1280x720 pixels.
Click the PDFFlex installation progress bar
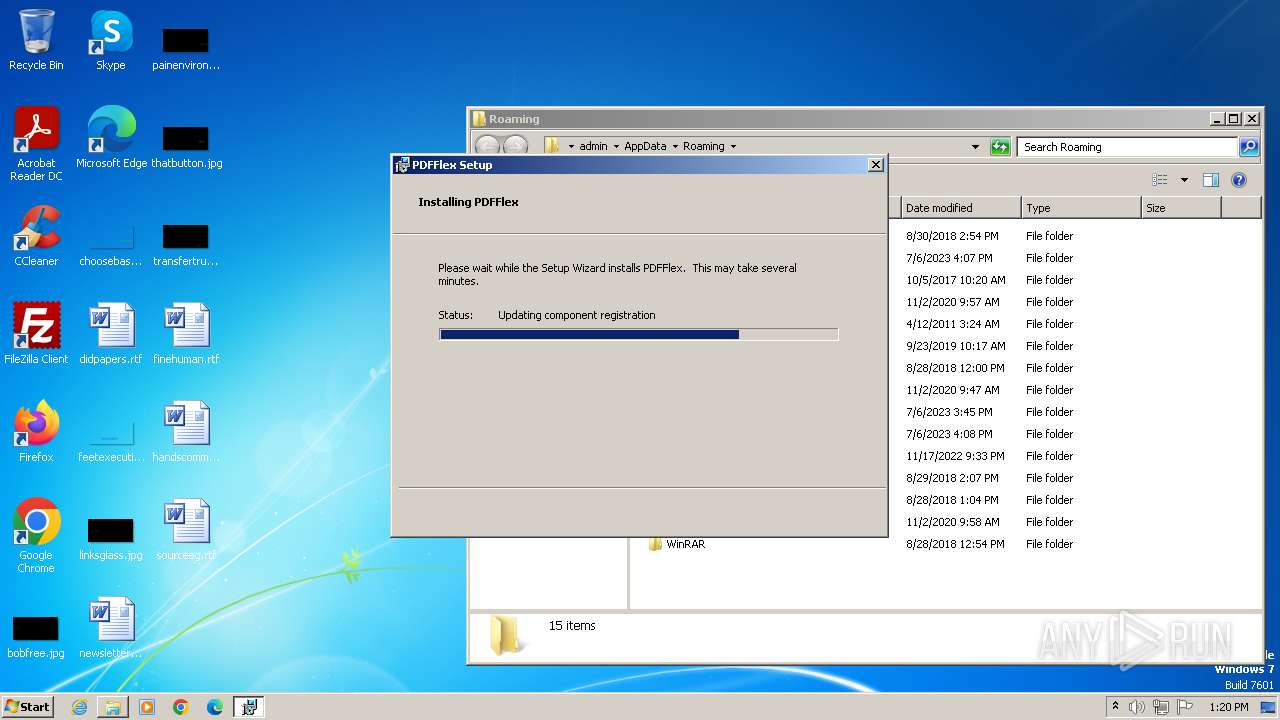point(638,335)
